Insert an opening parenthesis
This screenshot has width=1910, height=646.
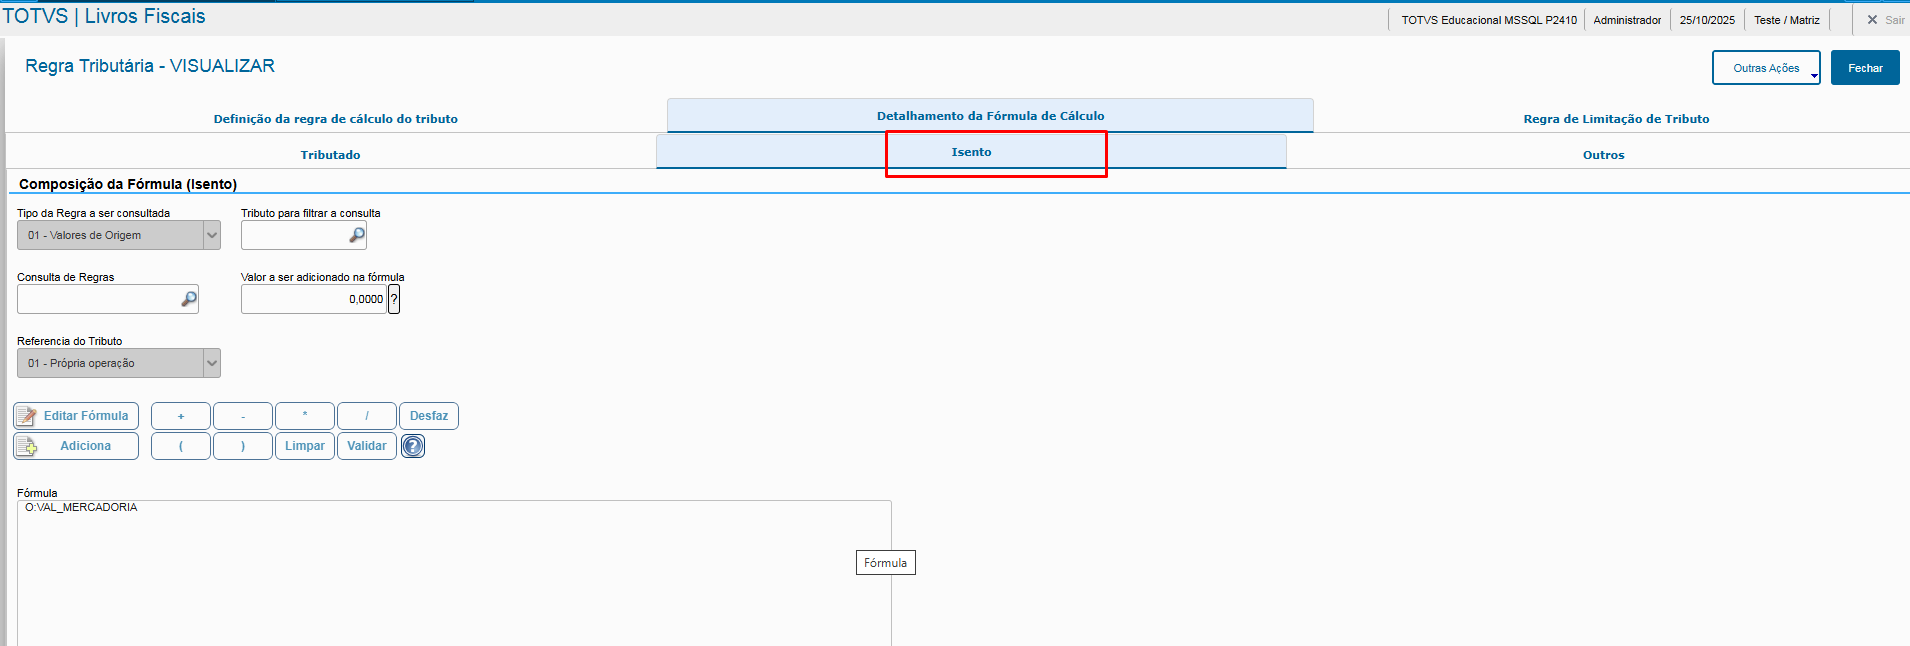pos(181,446)
